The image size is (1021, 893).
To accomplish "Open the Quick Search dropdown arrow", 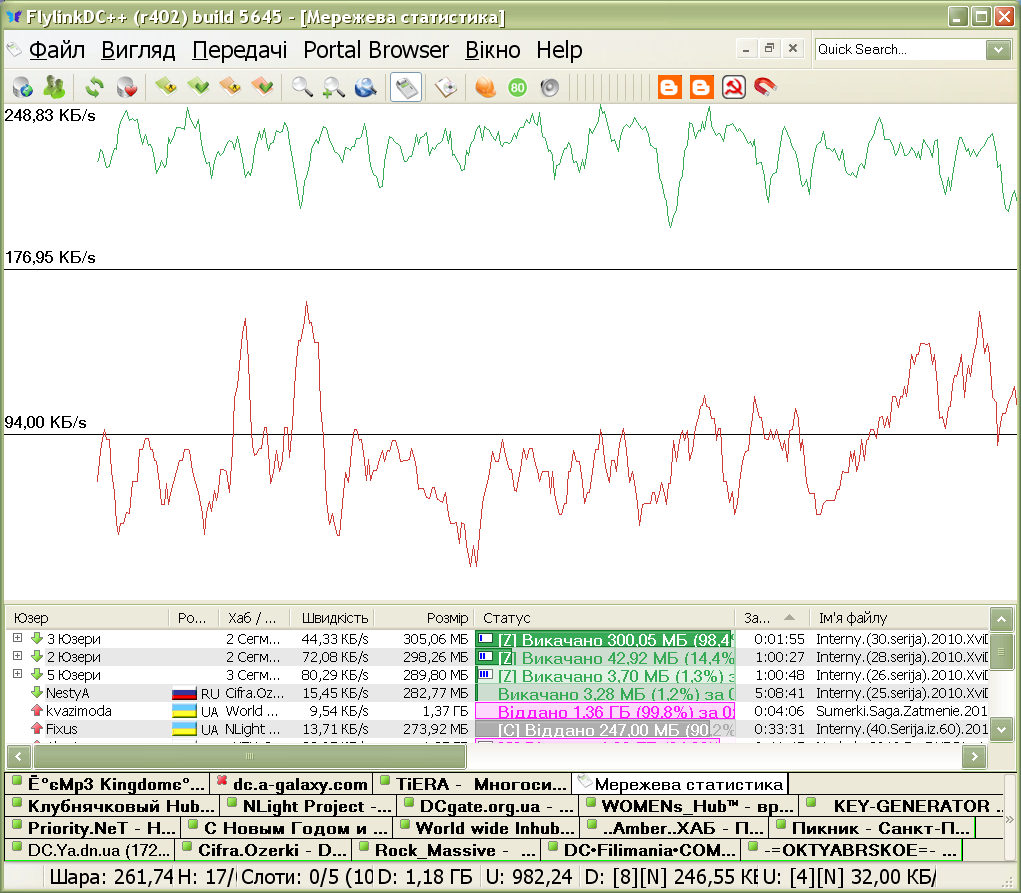I will 997,50.
